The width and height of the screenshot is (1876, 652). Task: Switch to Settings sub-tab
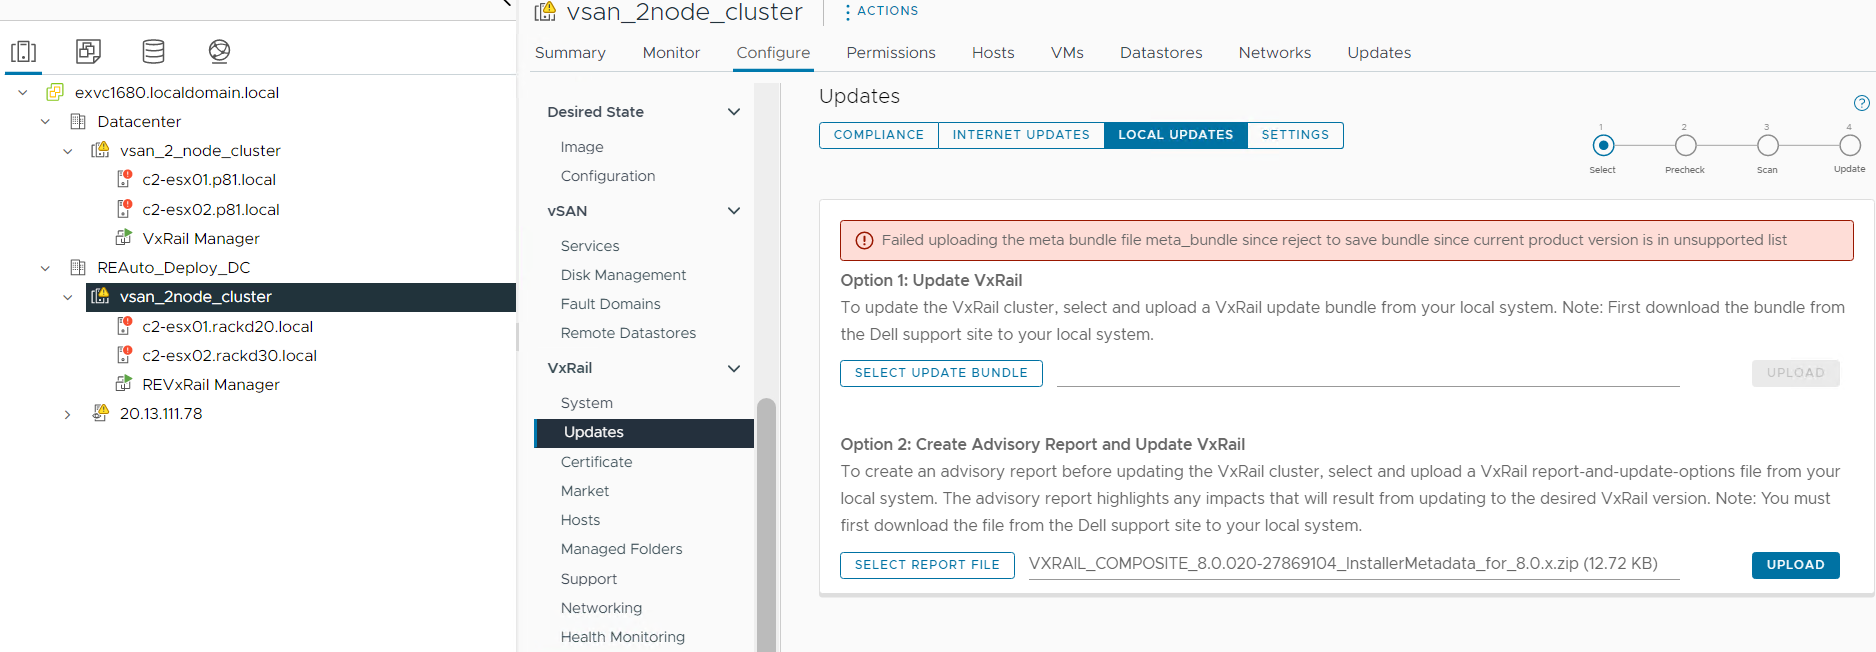coord(1295,135)
